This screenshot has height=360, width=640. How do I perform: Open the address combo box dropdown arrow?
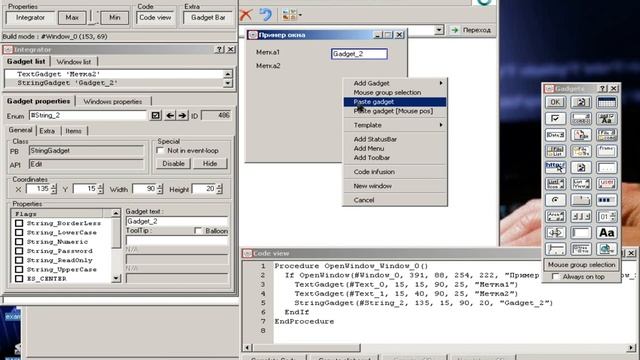[x=439, y=30]
